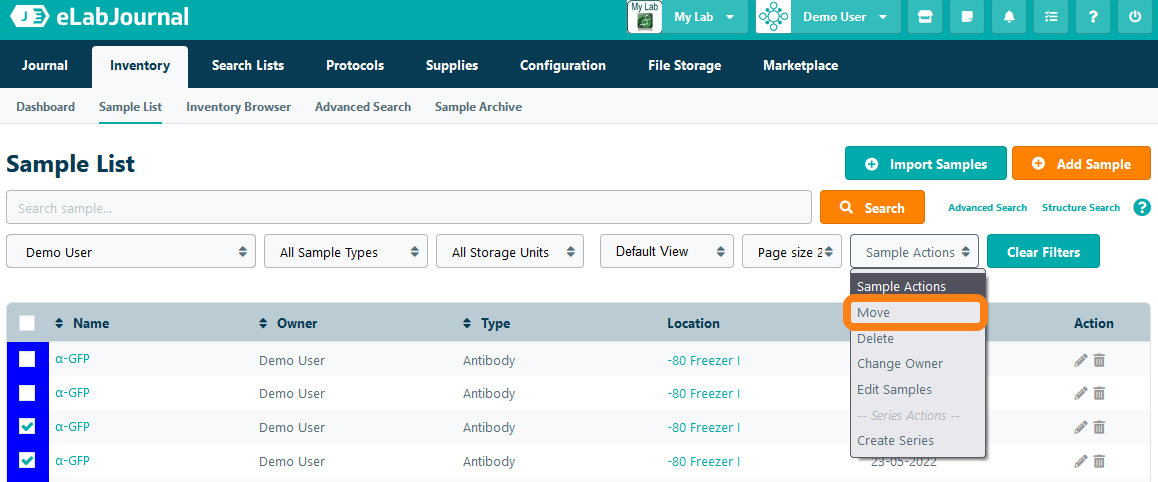Open the marketplace store icon in header
This screenshot has height=482, width=1158.
(925, 17)
